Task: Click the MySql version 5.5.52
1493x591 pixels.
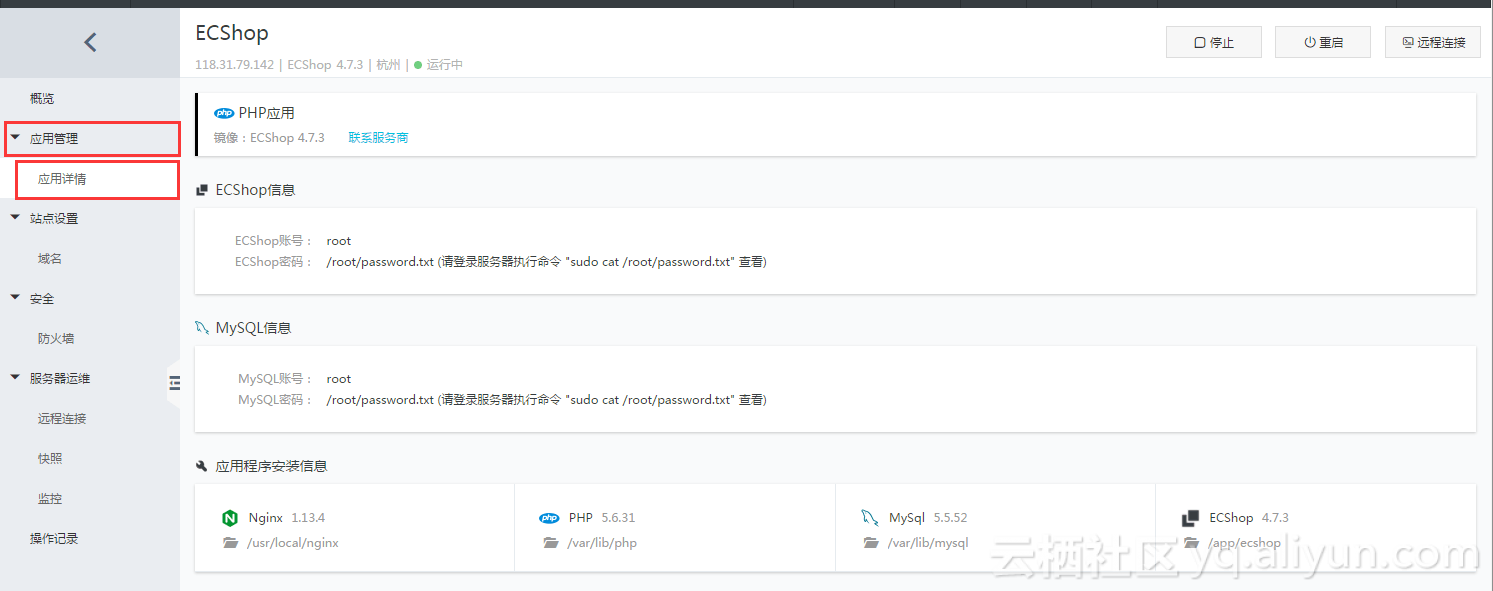Action: pos(950,518)
